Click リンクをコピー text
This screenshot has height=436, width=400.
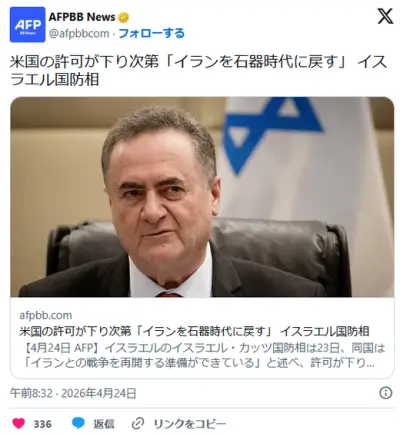tap(190, 424)
